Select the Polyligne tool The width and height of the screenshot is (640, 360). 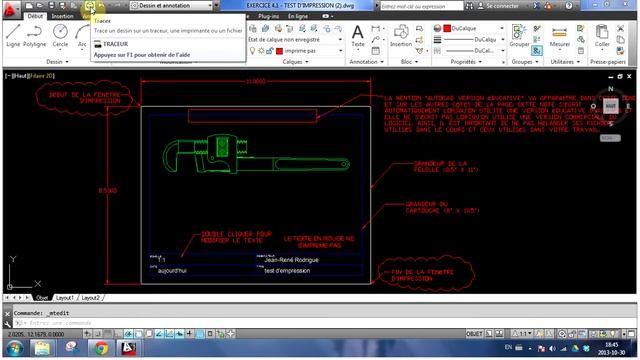coord(34,36)
